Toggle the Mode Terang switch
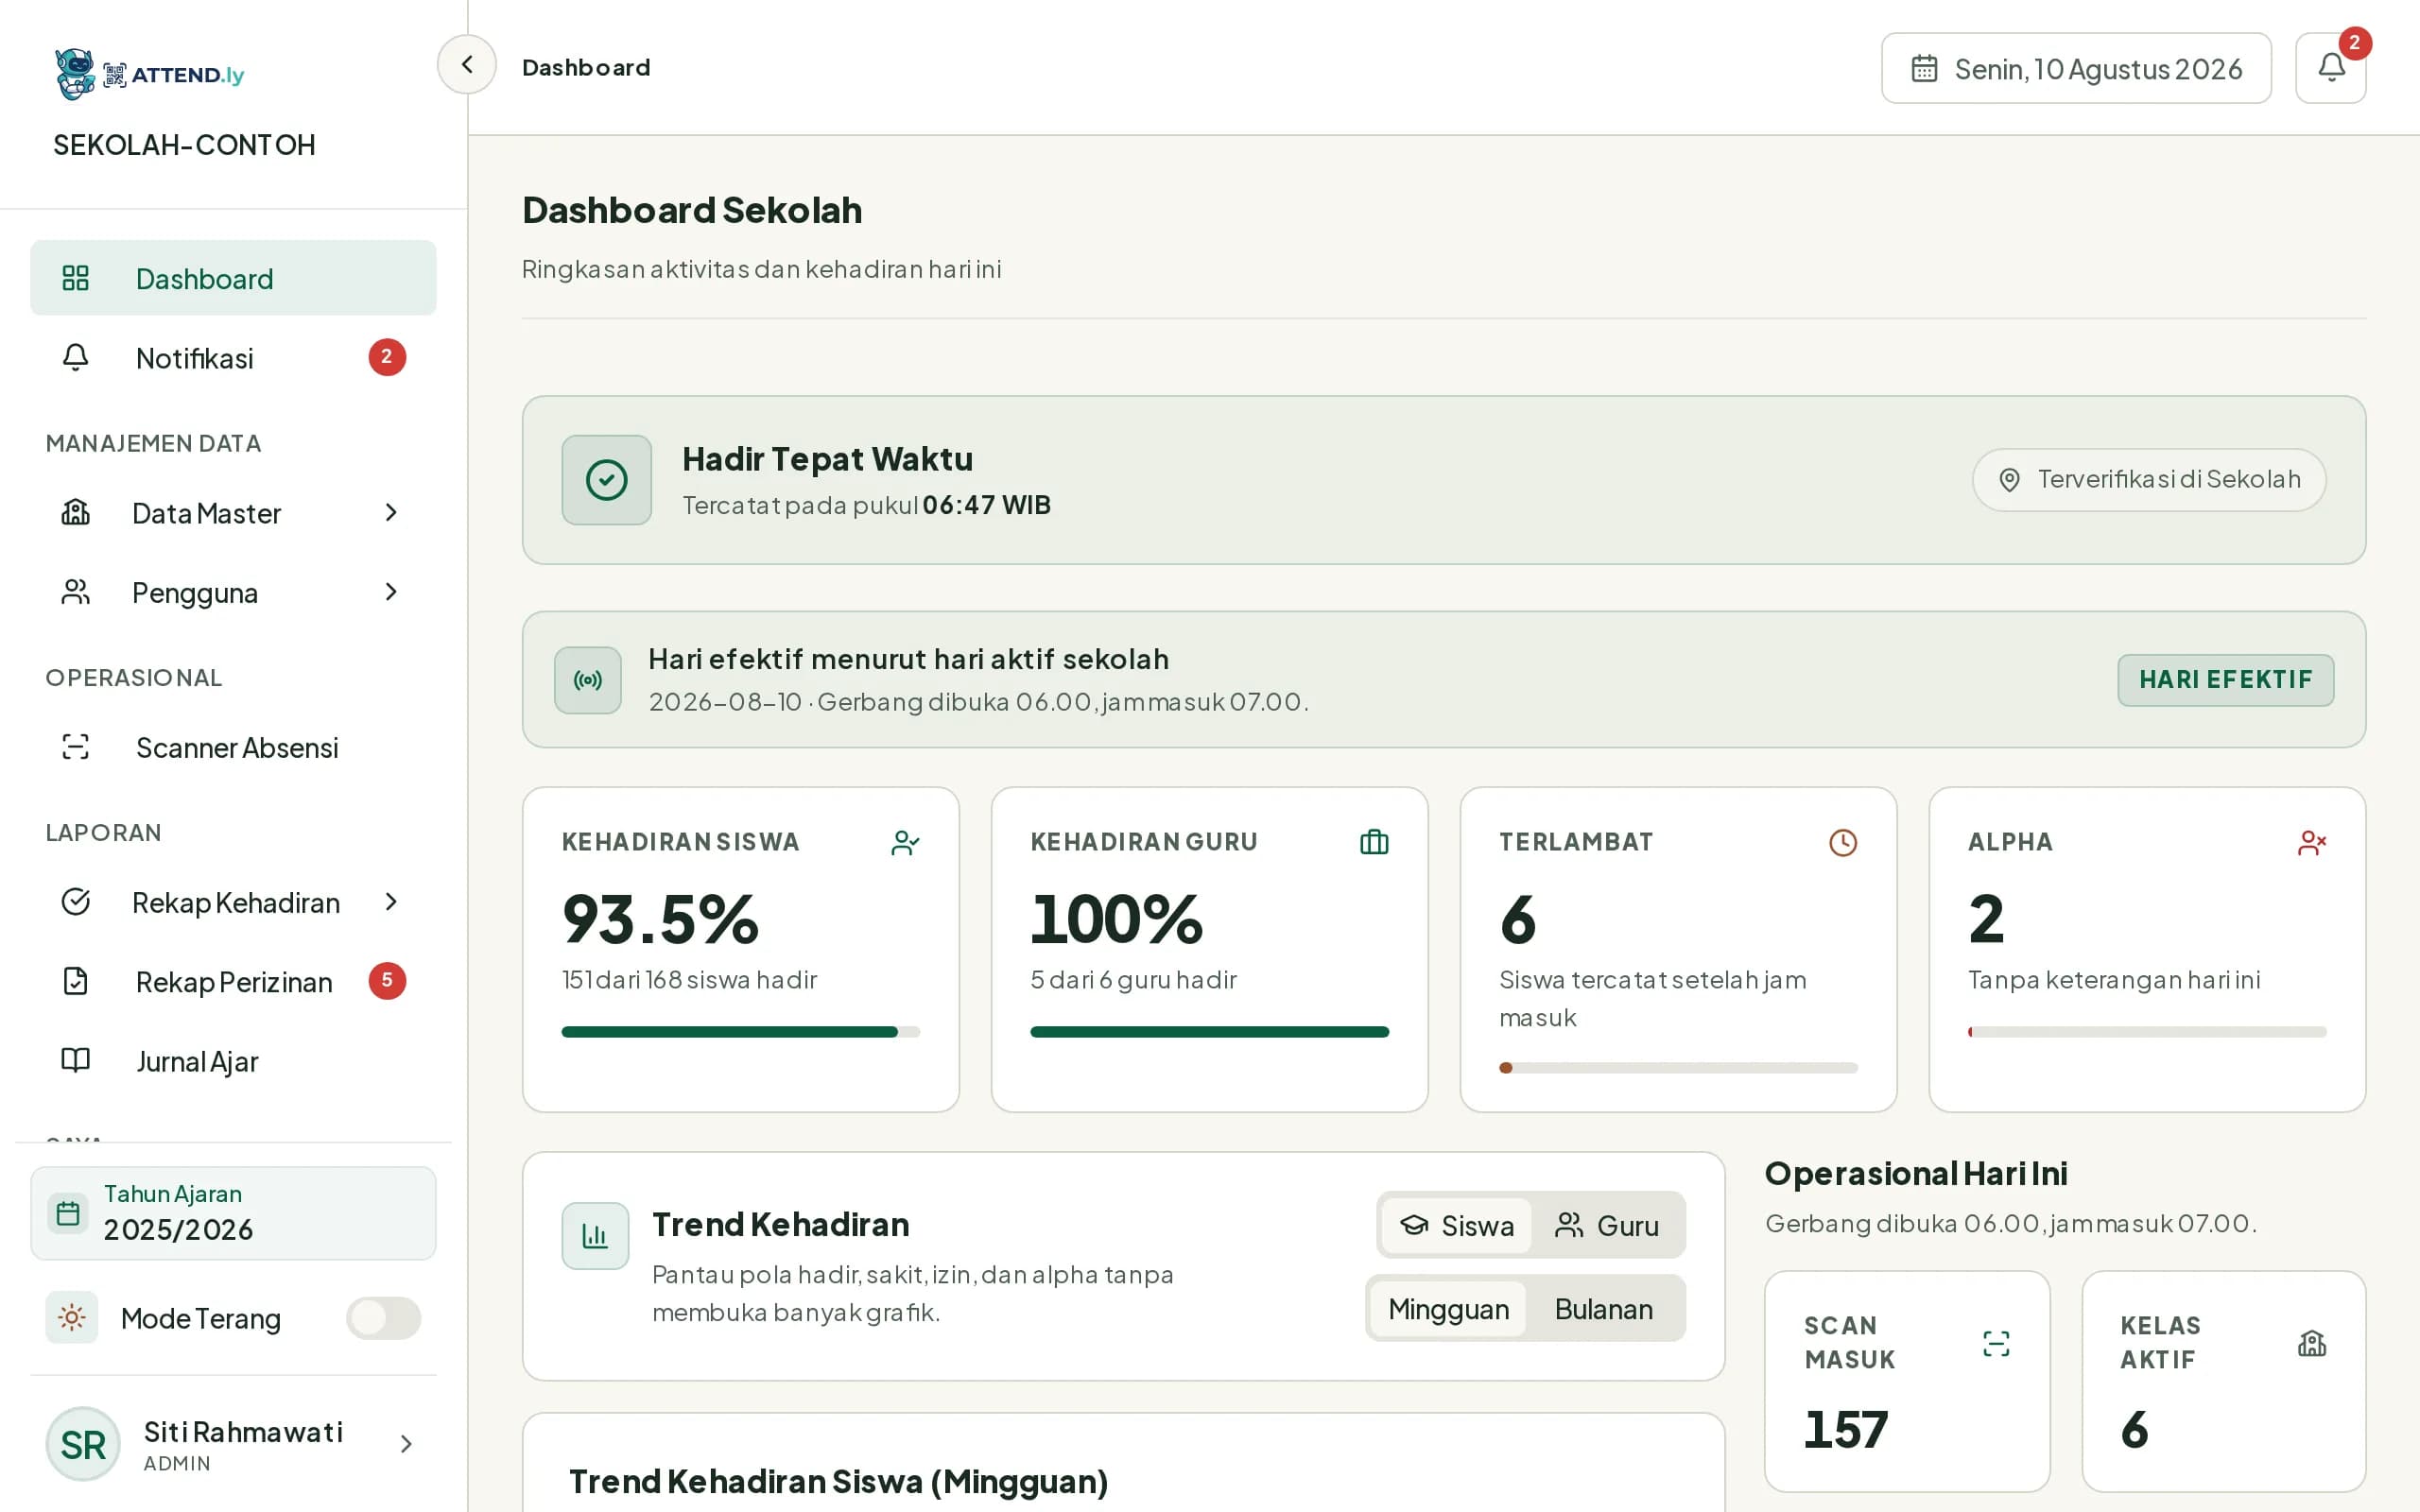This screenshot has height=1512, width=2420. [384, 1318]
